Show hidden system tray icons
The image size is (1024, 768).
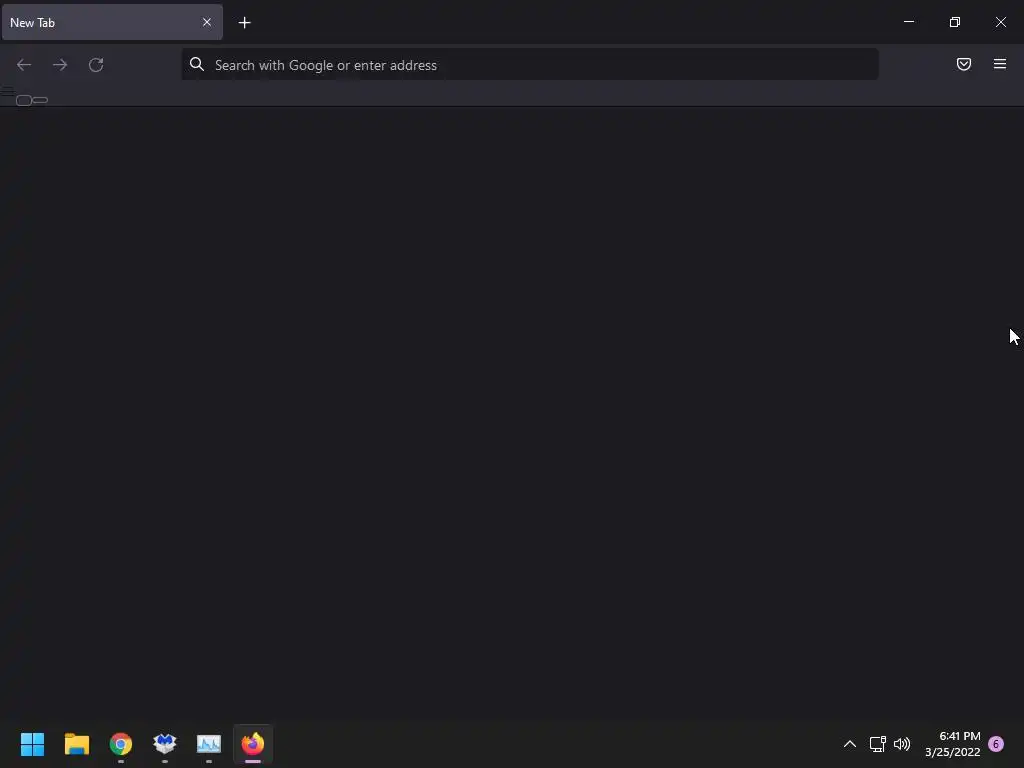click(850, 744)
